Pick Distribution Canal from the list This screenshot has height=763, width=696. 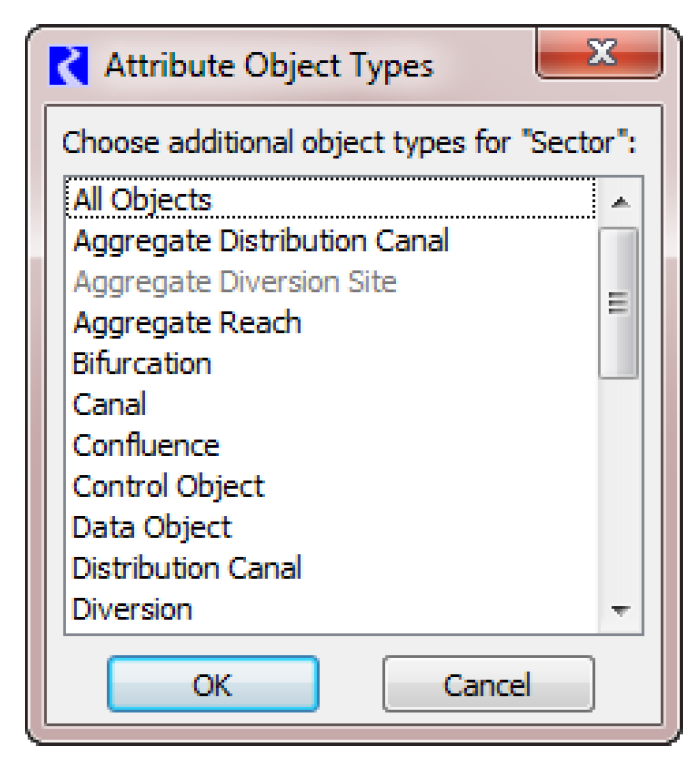click(x=187, y=568)
